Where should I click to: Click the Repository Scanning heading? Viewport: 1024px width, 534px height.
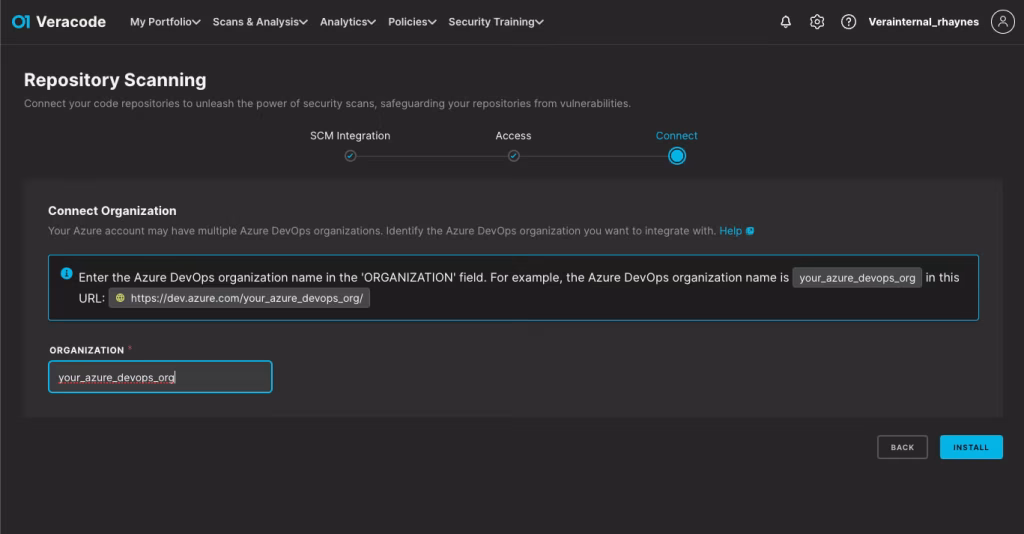[115, 80]
